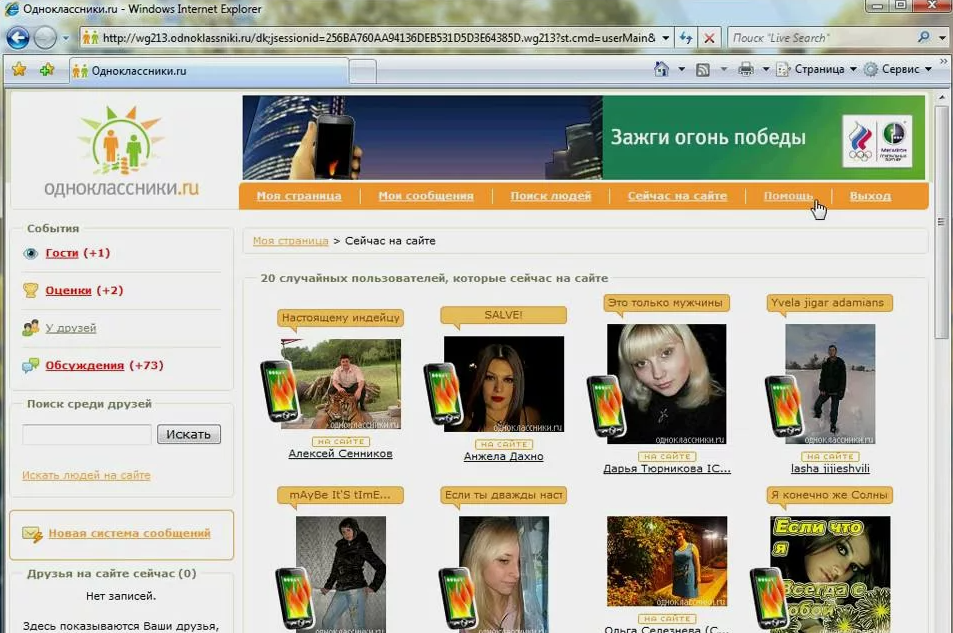Viewport: 953px width, 633px height.
Task: Click Выход to log out
Action: pyautogui.click(x=870, y=196)
